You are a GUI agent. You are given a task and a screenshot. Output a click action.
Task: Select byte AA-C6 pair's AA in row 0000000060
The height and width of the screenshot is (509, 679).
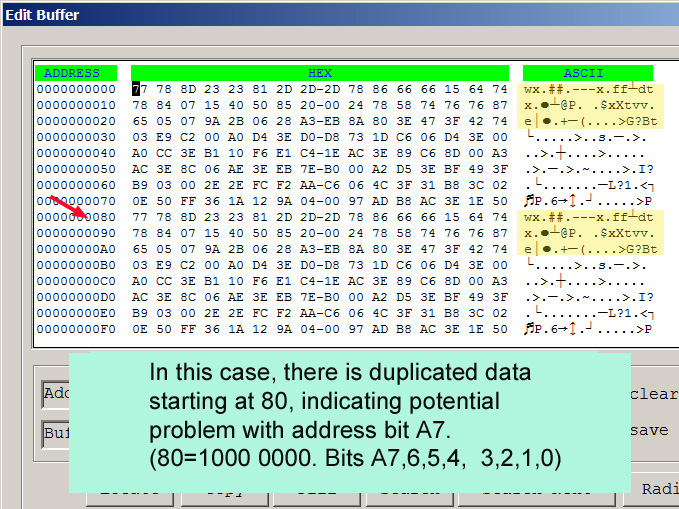click(308, 185)
